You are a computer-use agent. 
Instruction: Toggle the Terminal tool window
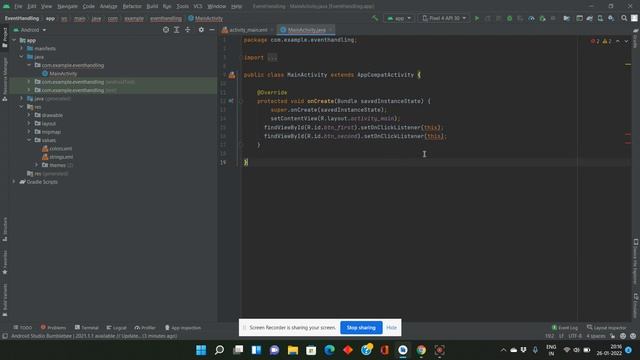[87, 328]
